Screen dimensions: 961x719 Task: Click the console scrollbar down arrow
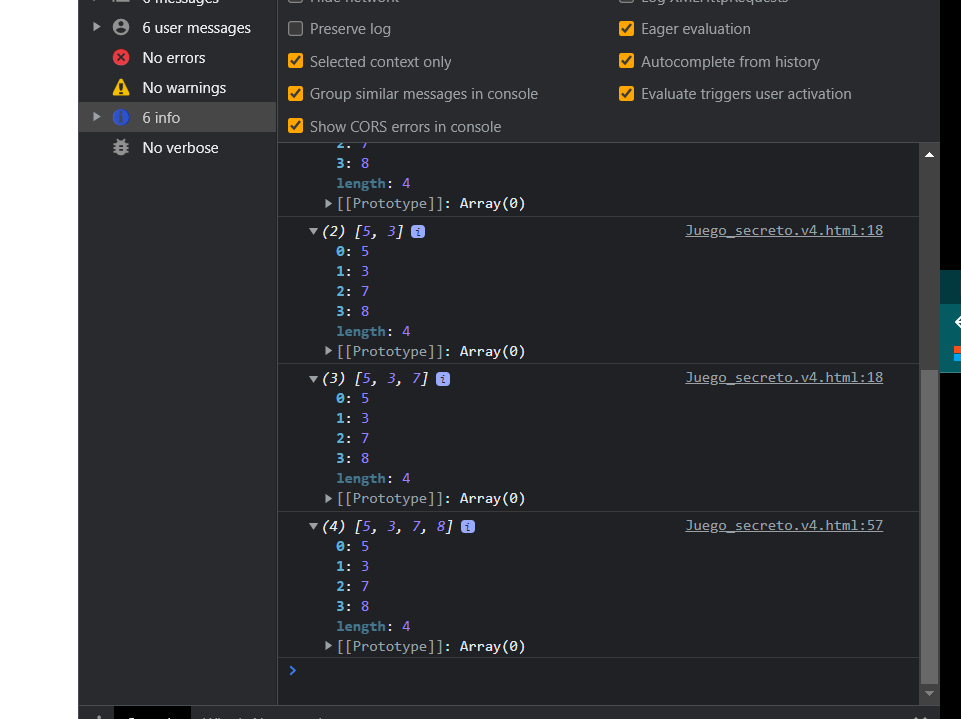click(x=929, y=693)
